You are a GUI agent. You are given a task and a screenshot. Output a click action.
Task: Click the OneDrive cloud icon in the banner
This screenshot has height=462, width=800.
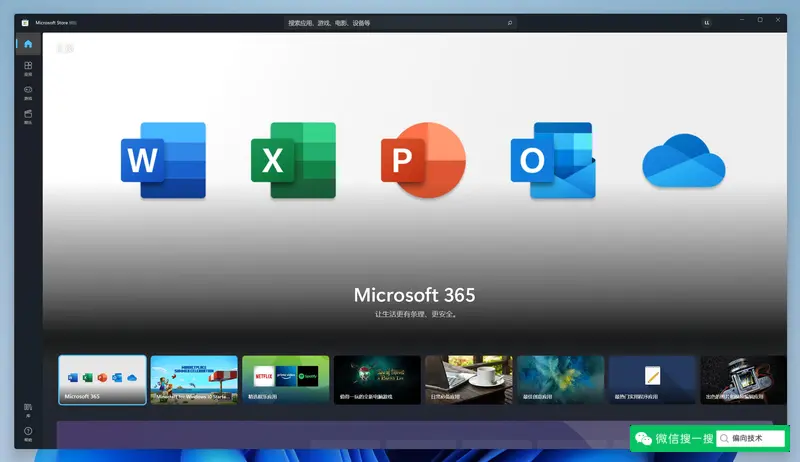tap(684, 161)
